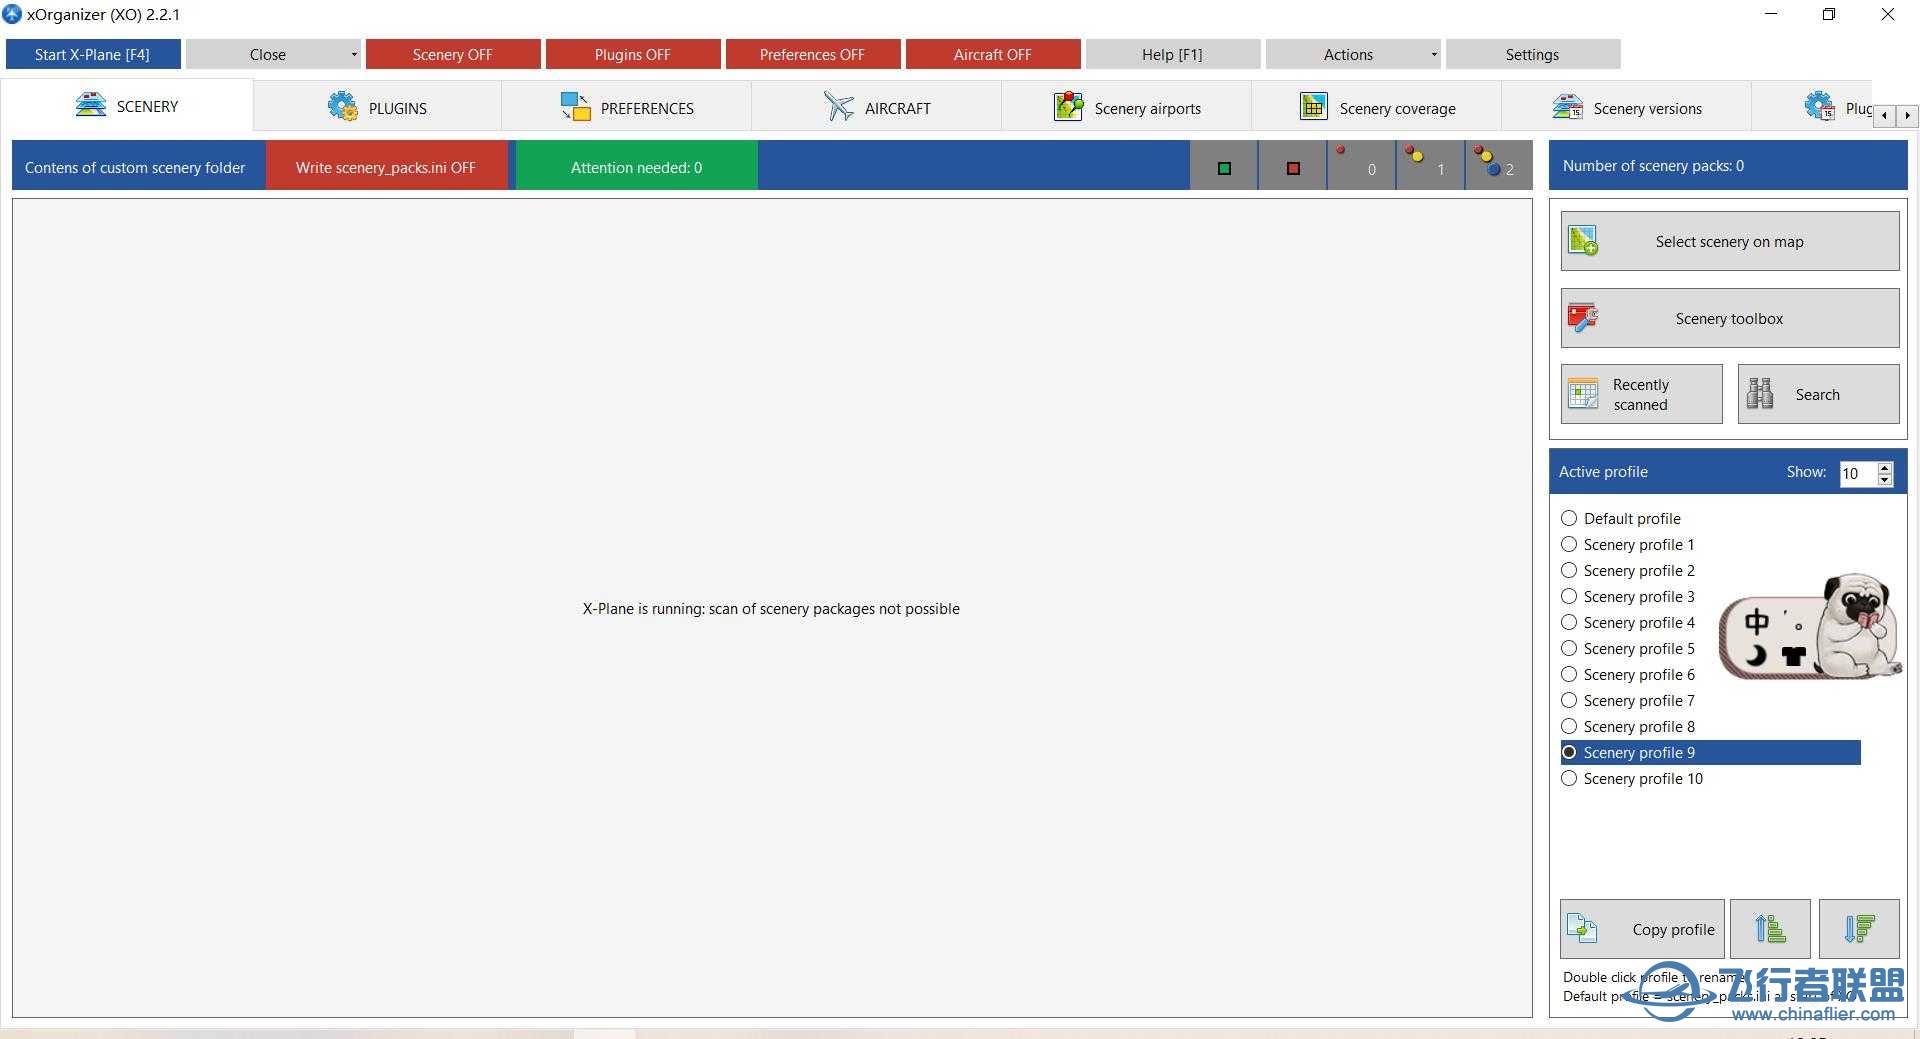1920x1039 pixels.
Task: Switch to the SCENERY tab
Action: pyautogui.click(x=127, y=106)
